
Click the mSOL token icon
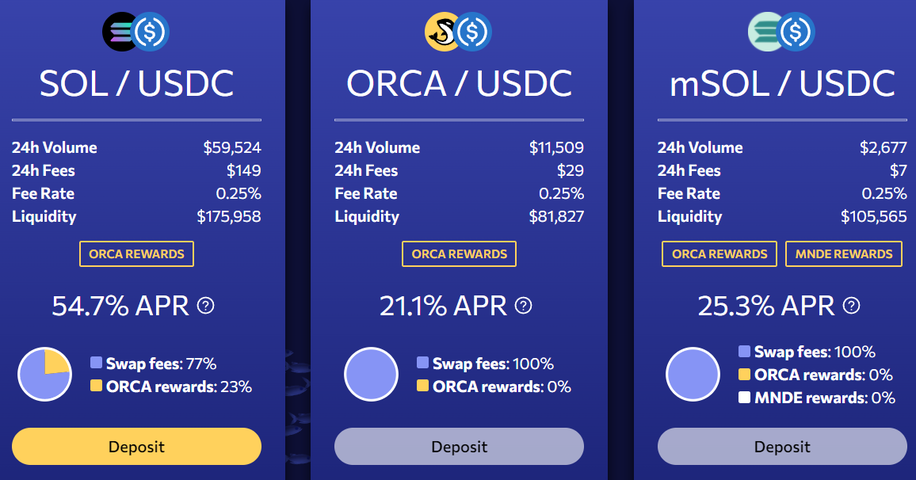pyautogui.click(x=764, y=32)
